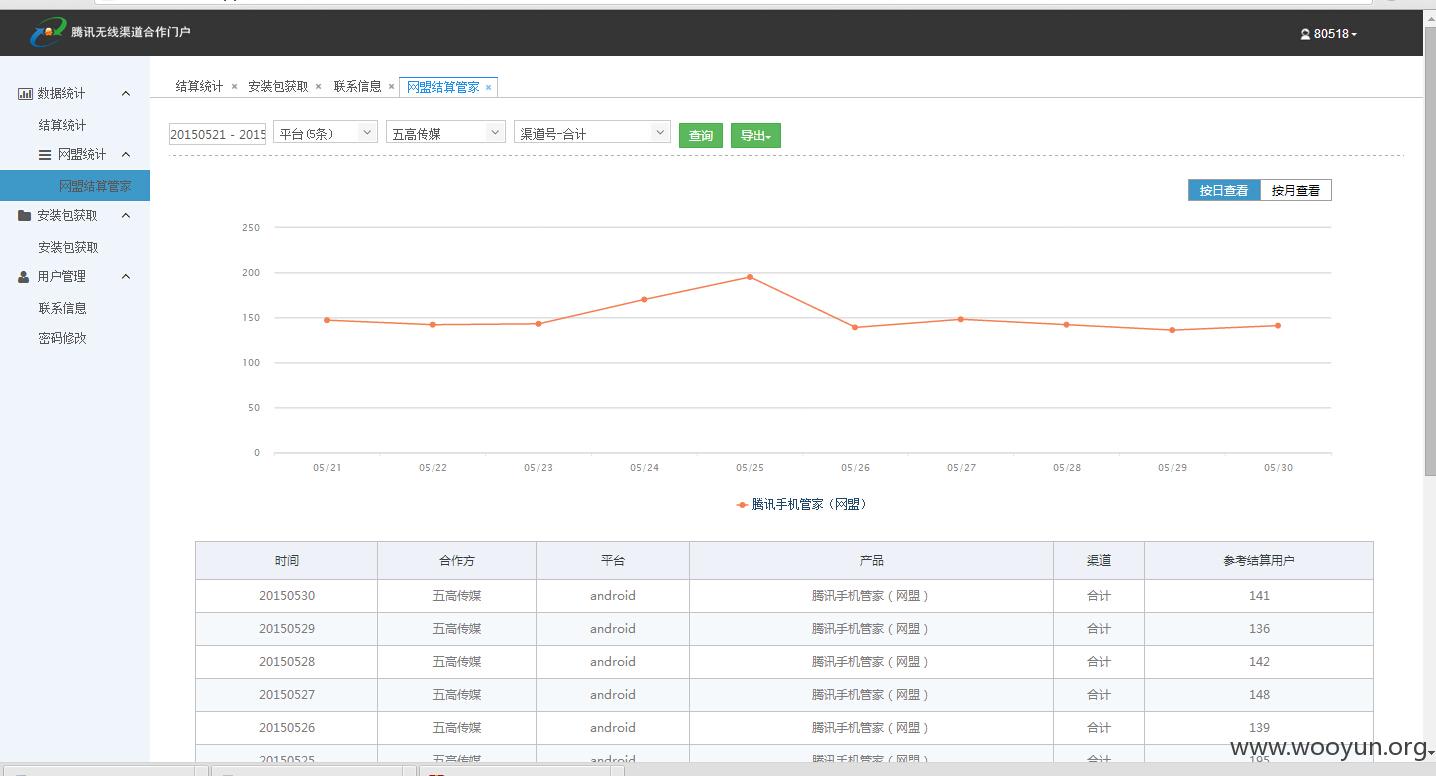Switch to the 结算统计 tab
This screenshot has width=1436, height=776.
pos(199,87)
